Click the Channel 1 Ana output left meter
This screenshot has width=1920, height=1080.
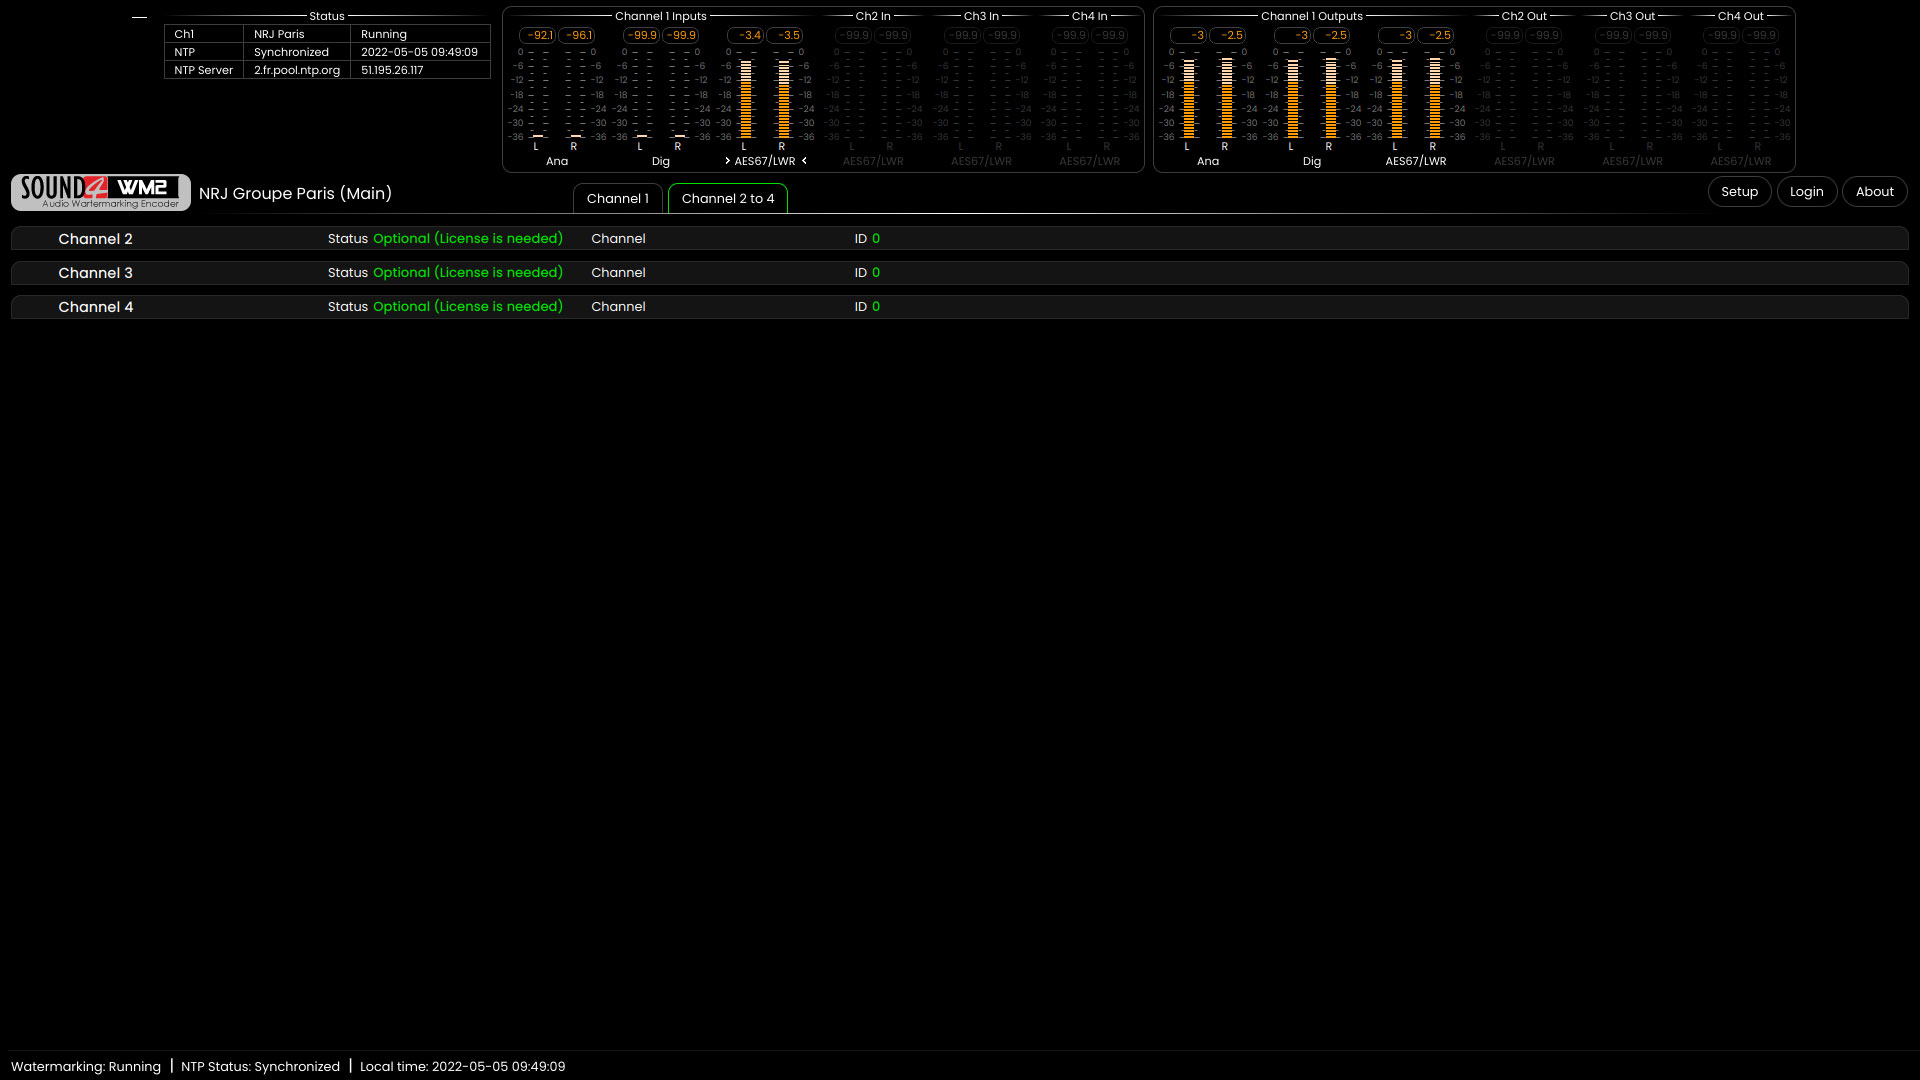pyautogui.click(x=1189, y=98)
